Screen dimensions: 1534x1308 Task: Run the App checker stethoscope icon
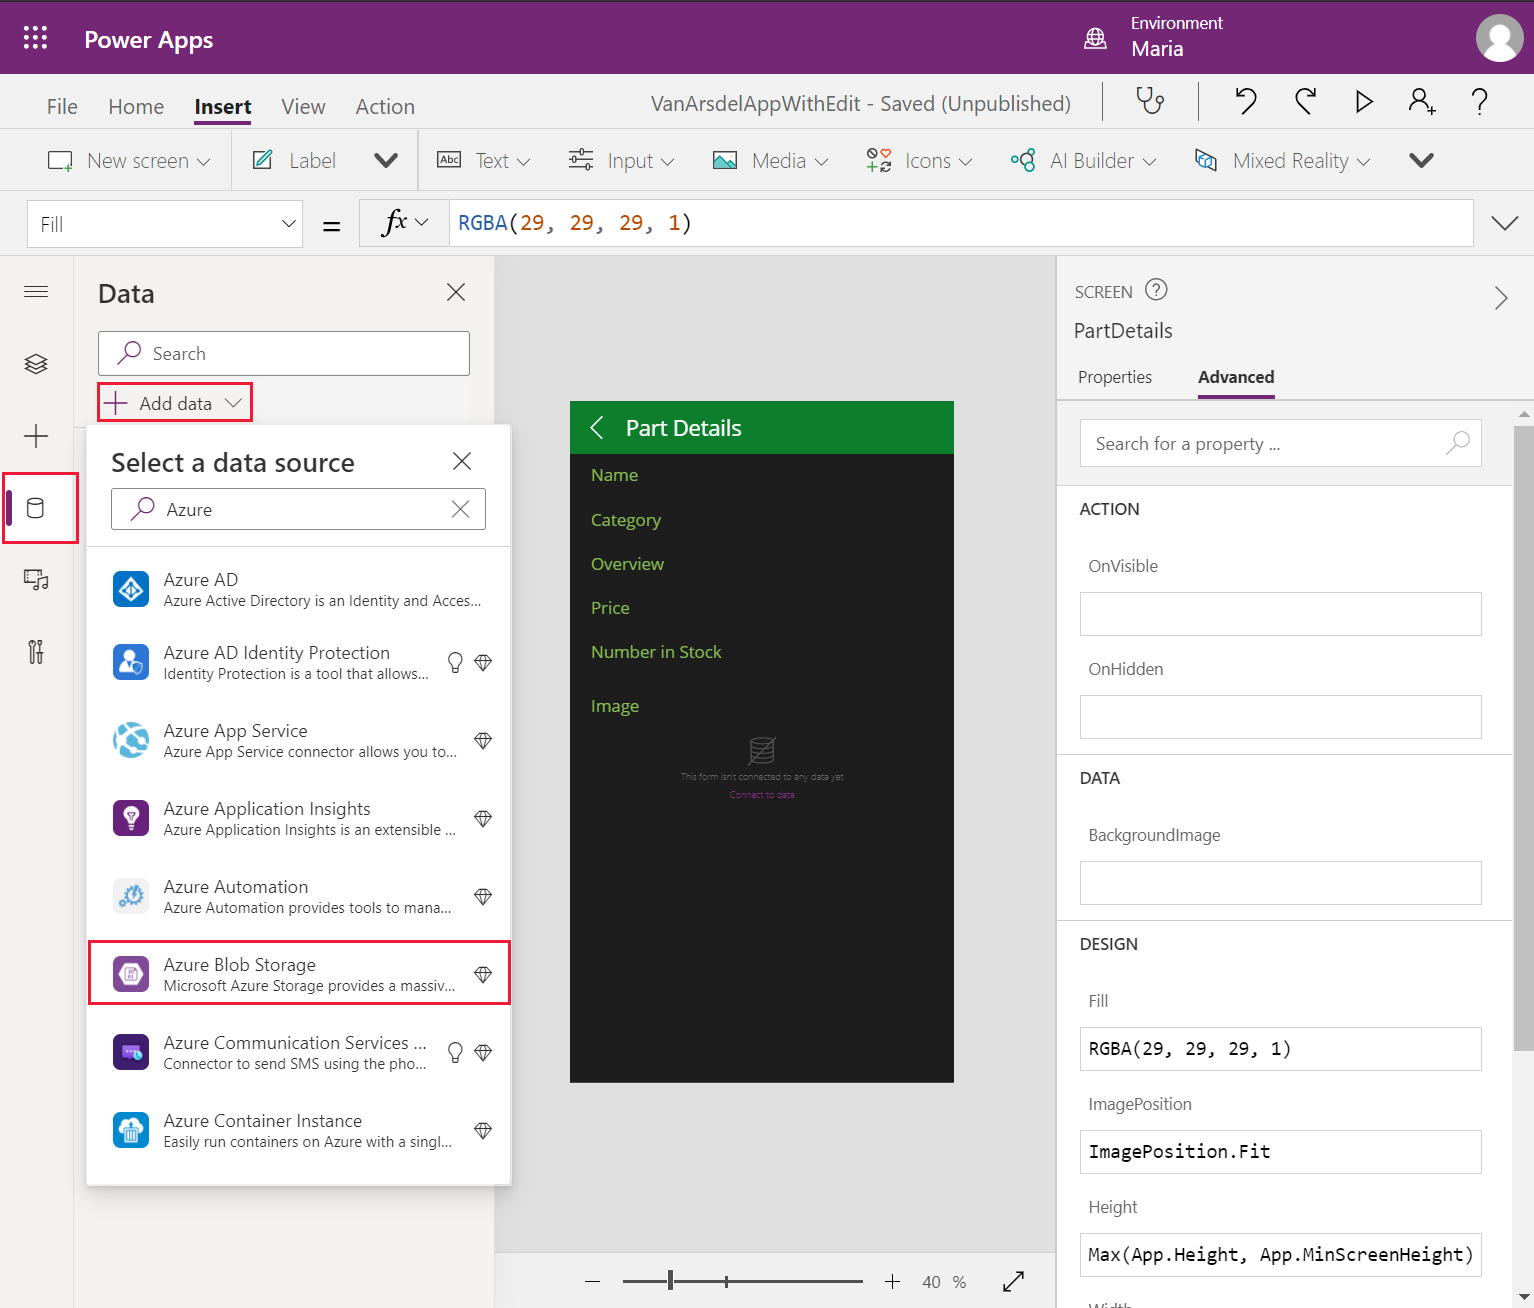click(1151, 101)
